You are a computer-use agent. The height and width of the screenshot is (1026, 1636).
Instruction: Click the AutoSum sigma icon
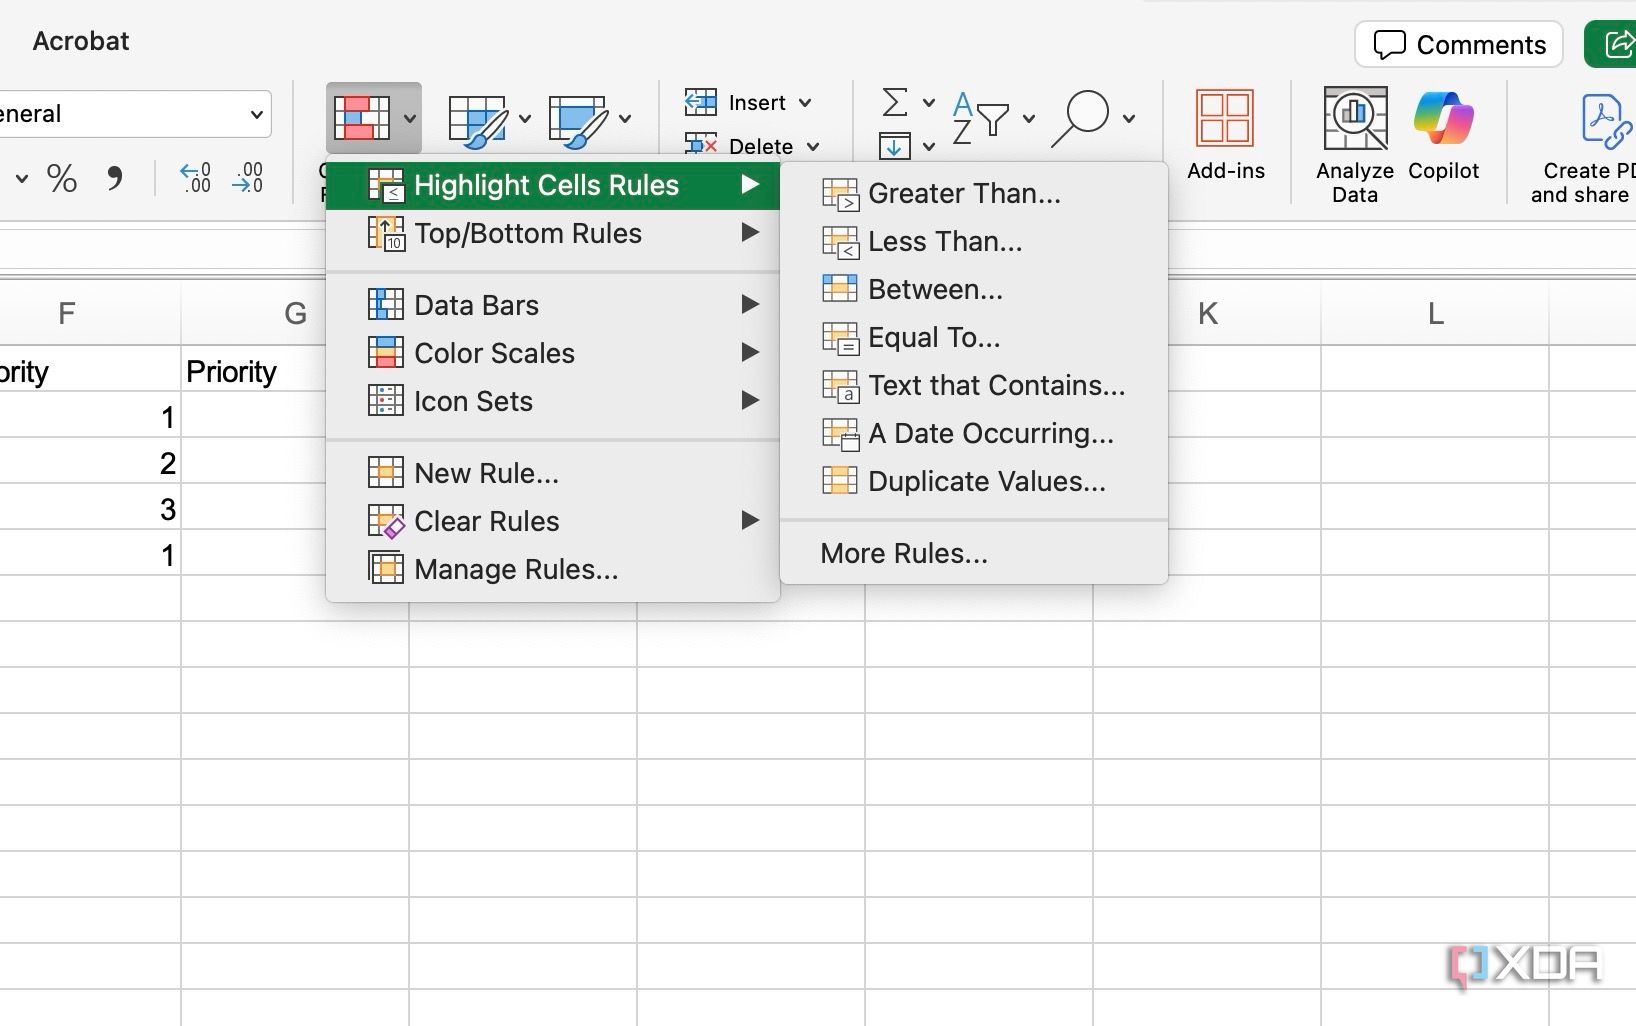[x=895, y=102]
